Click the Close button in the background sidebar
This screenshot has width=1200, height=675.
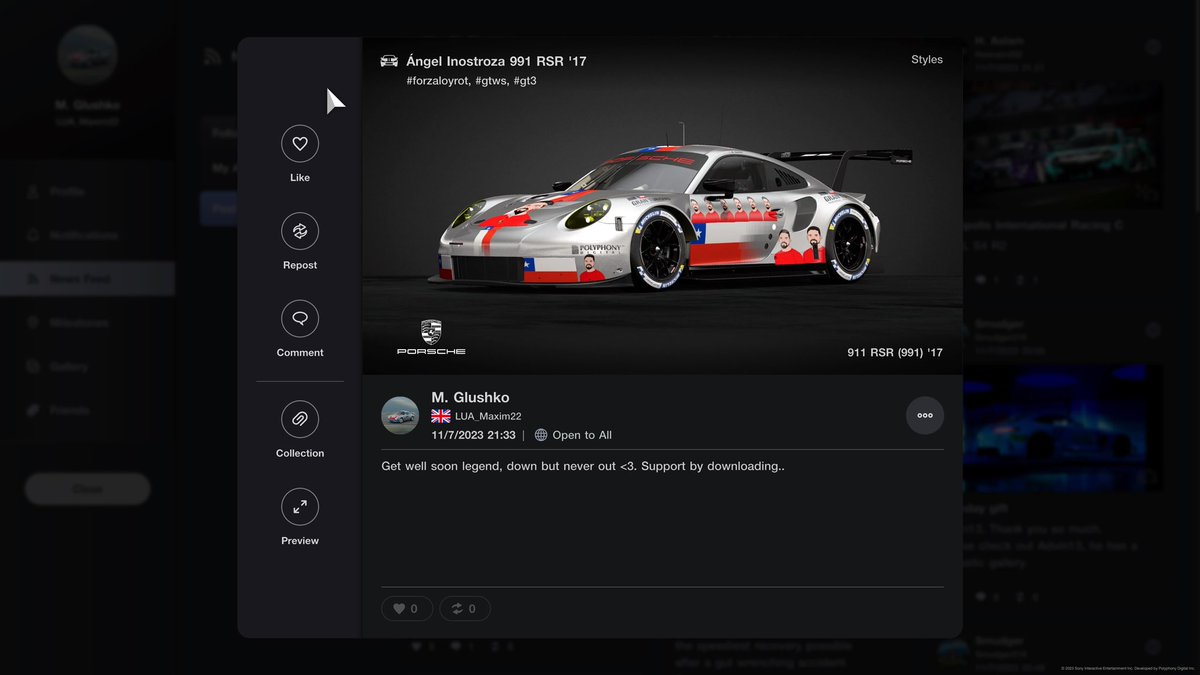pyautogui.click(x=87, y=489)
